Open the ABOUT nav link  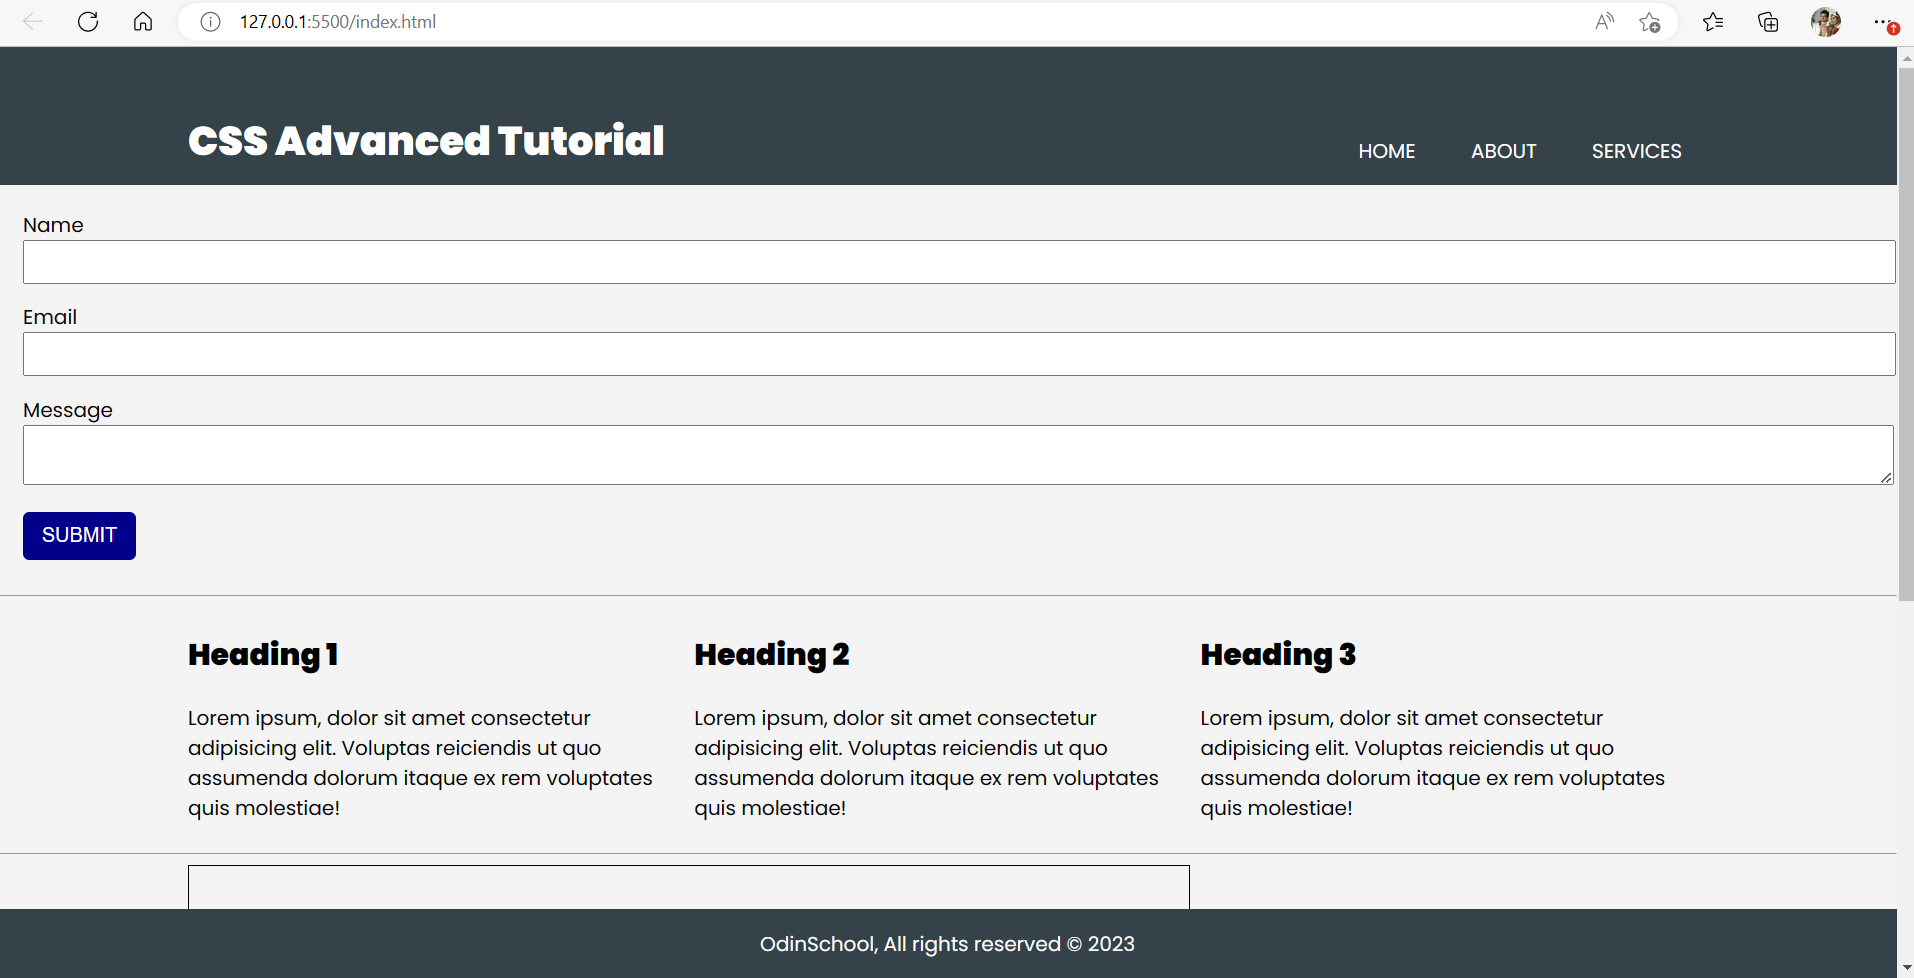click(1503, 151)
